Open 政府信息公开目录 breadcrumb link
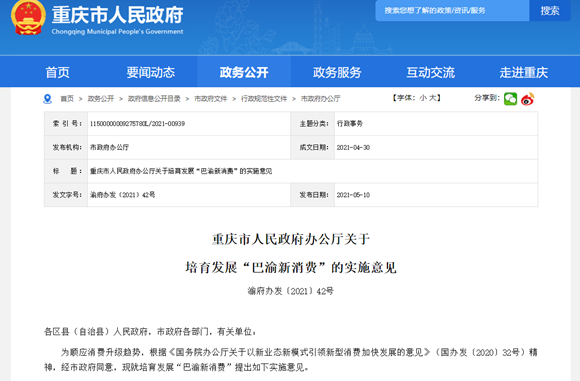The height and width of the screenshot is (381, 580). click(x=154, y=99)
